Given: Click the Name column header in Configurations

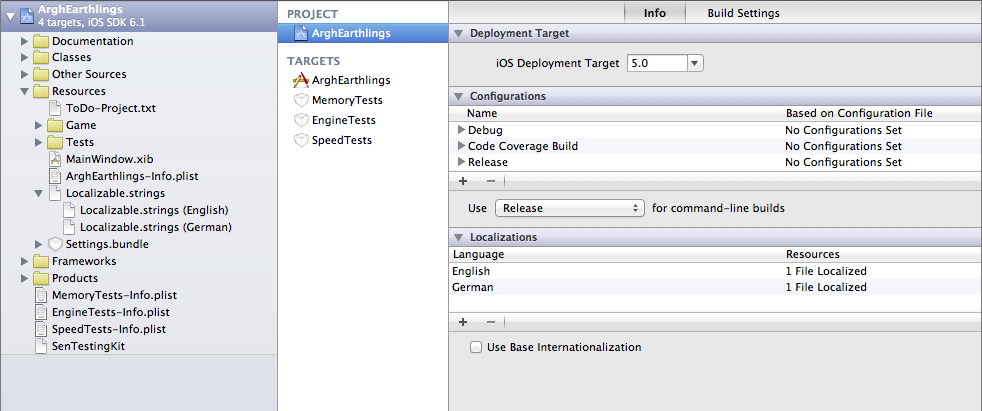Looking at the screenshot, I should click(482, 113).
